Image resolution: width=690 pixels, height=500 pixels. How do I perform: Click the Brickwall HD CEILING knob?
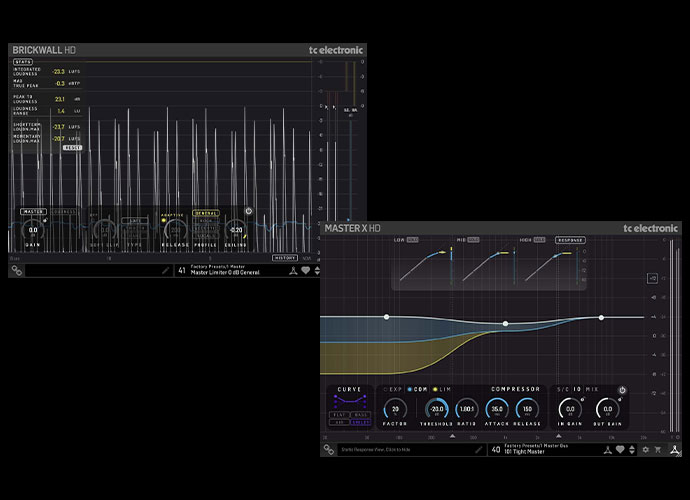(x=236, y=230)
